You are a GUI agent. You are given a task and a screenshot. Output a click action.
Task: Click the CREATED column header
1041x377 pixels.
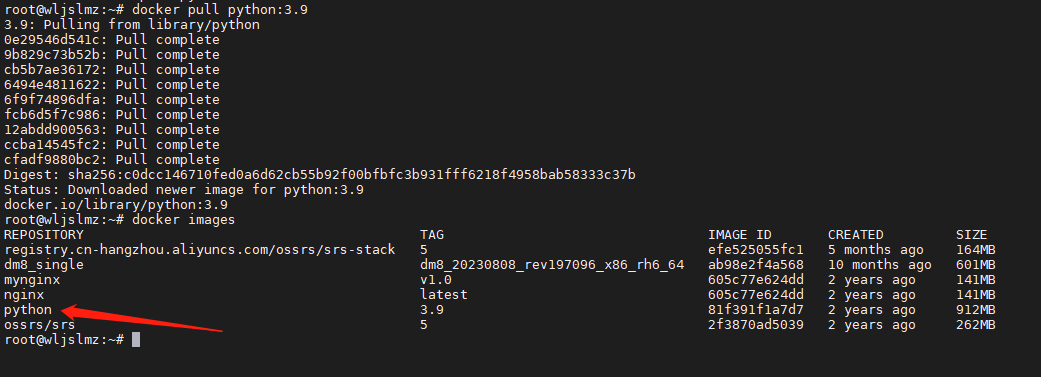tap(856, 234)
